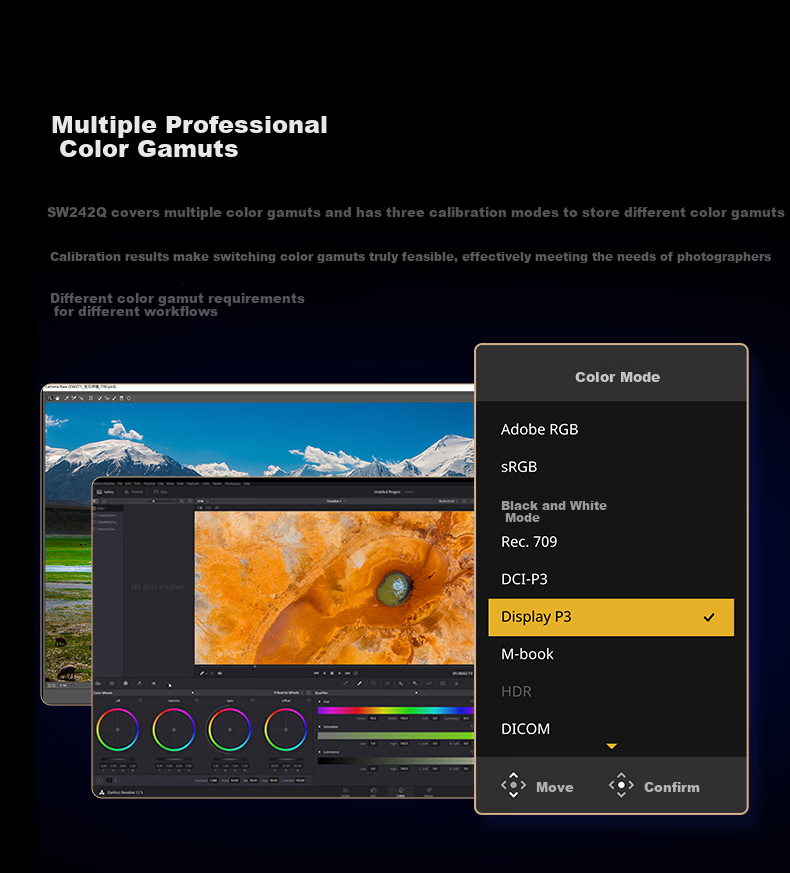Image resolution: width=790 pixels, height=873 pixels.
Task: Click the Confirm label in OSD footer
Action: [x=671, y=787]
